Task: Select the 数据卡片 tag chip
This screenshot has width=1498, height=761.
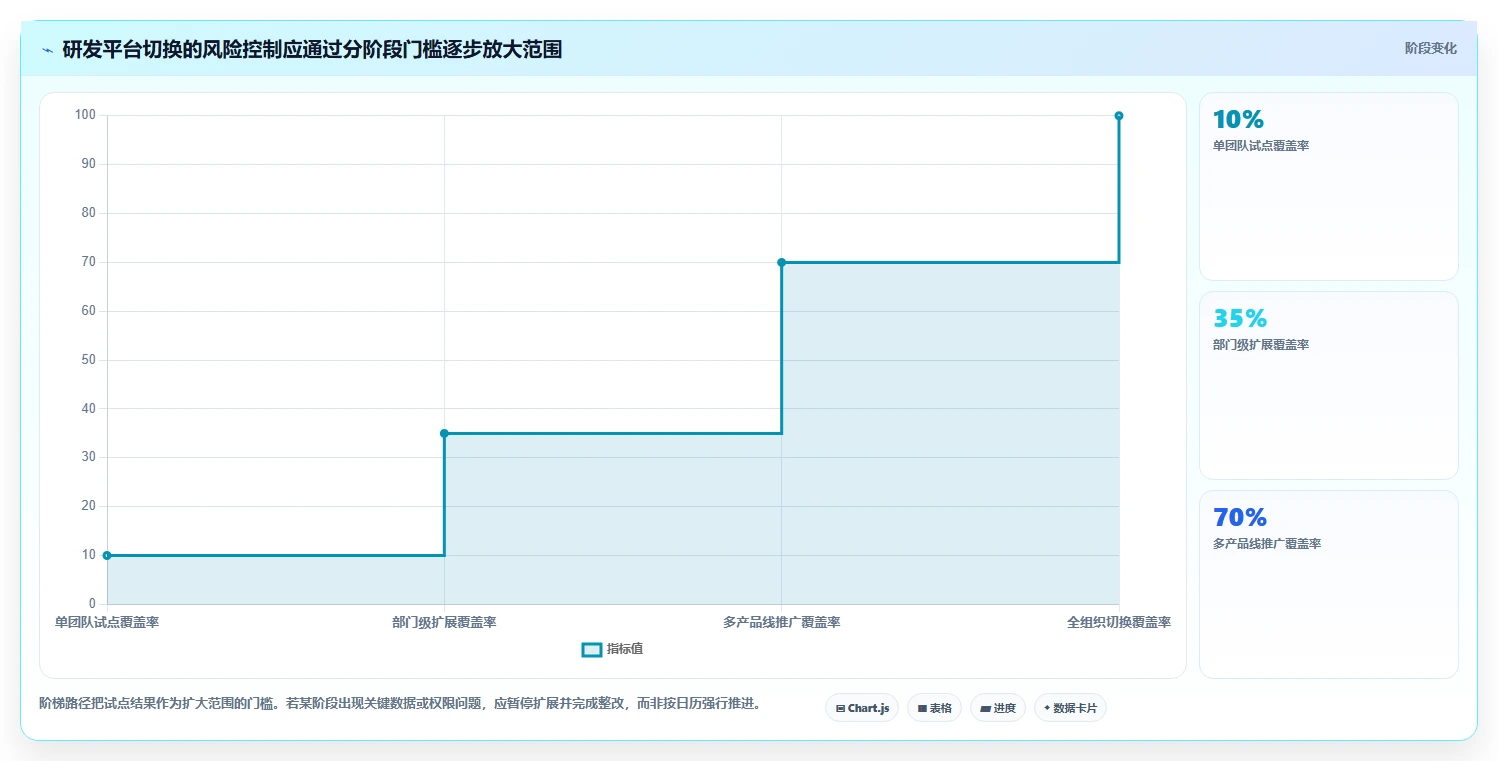Action: click(x=1070, y=708)
